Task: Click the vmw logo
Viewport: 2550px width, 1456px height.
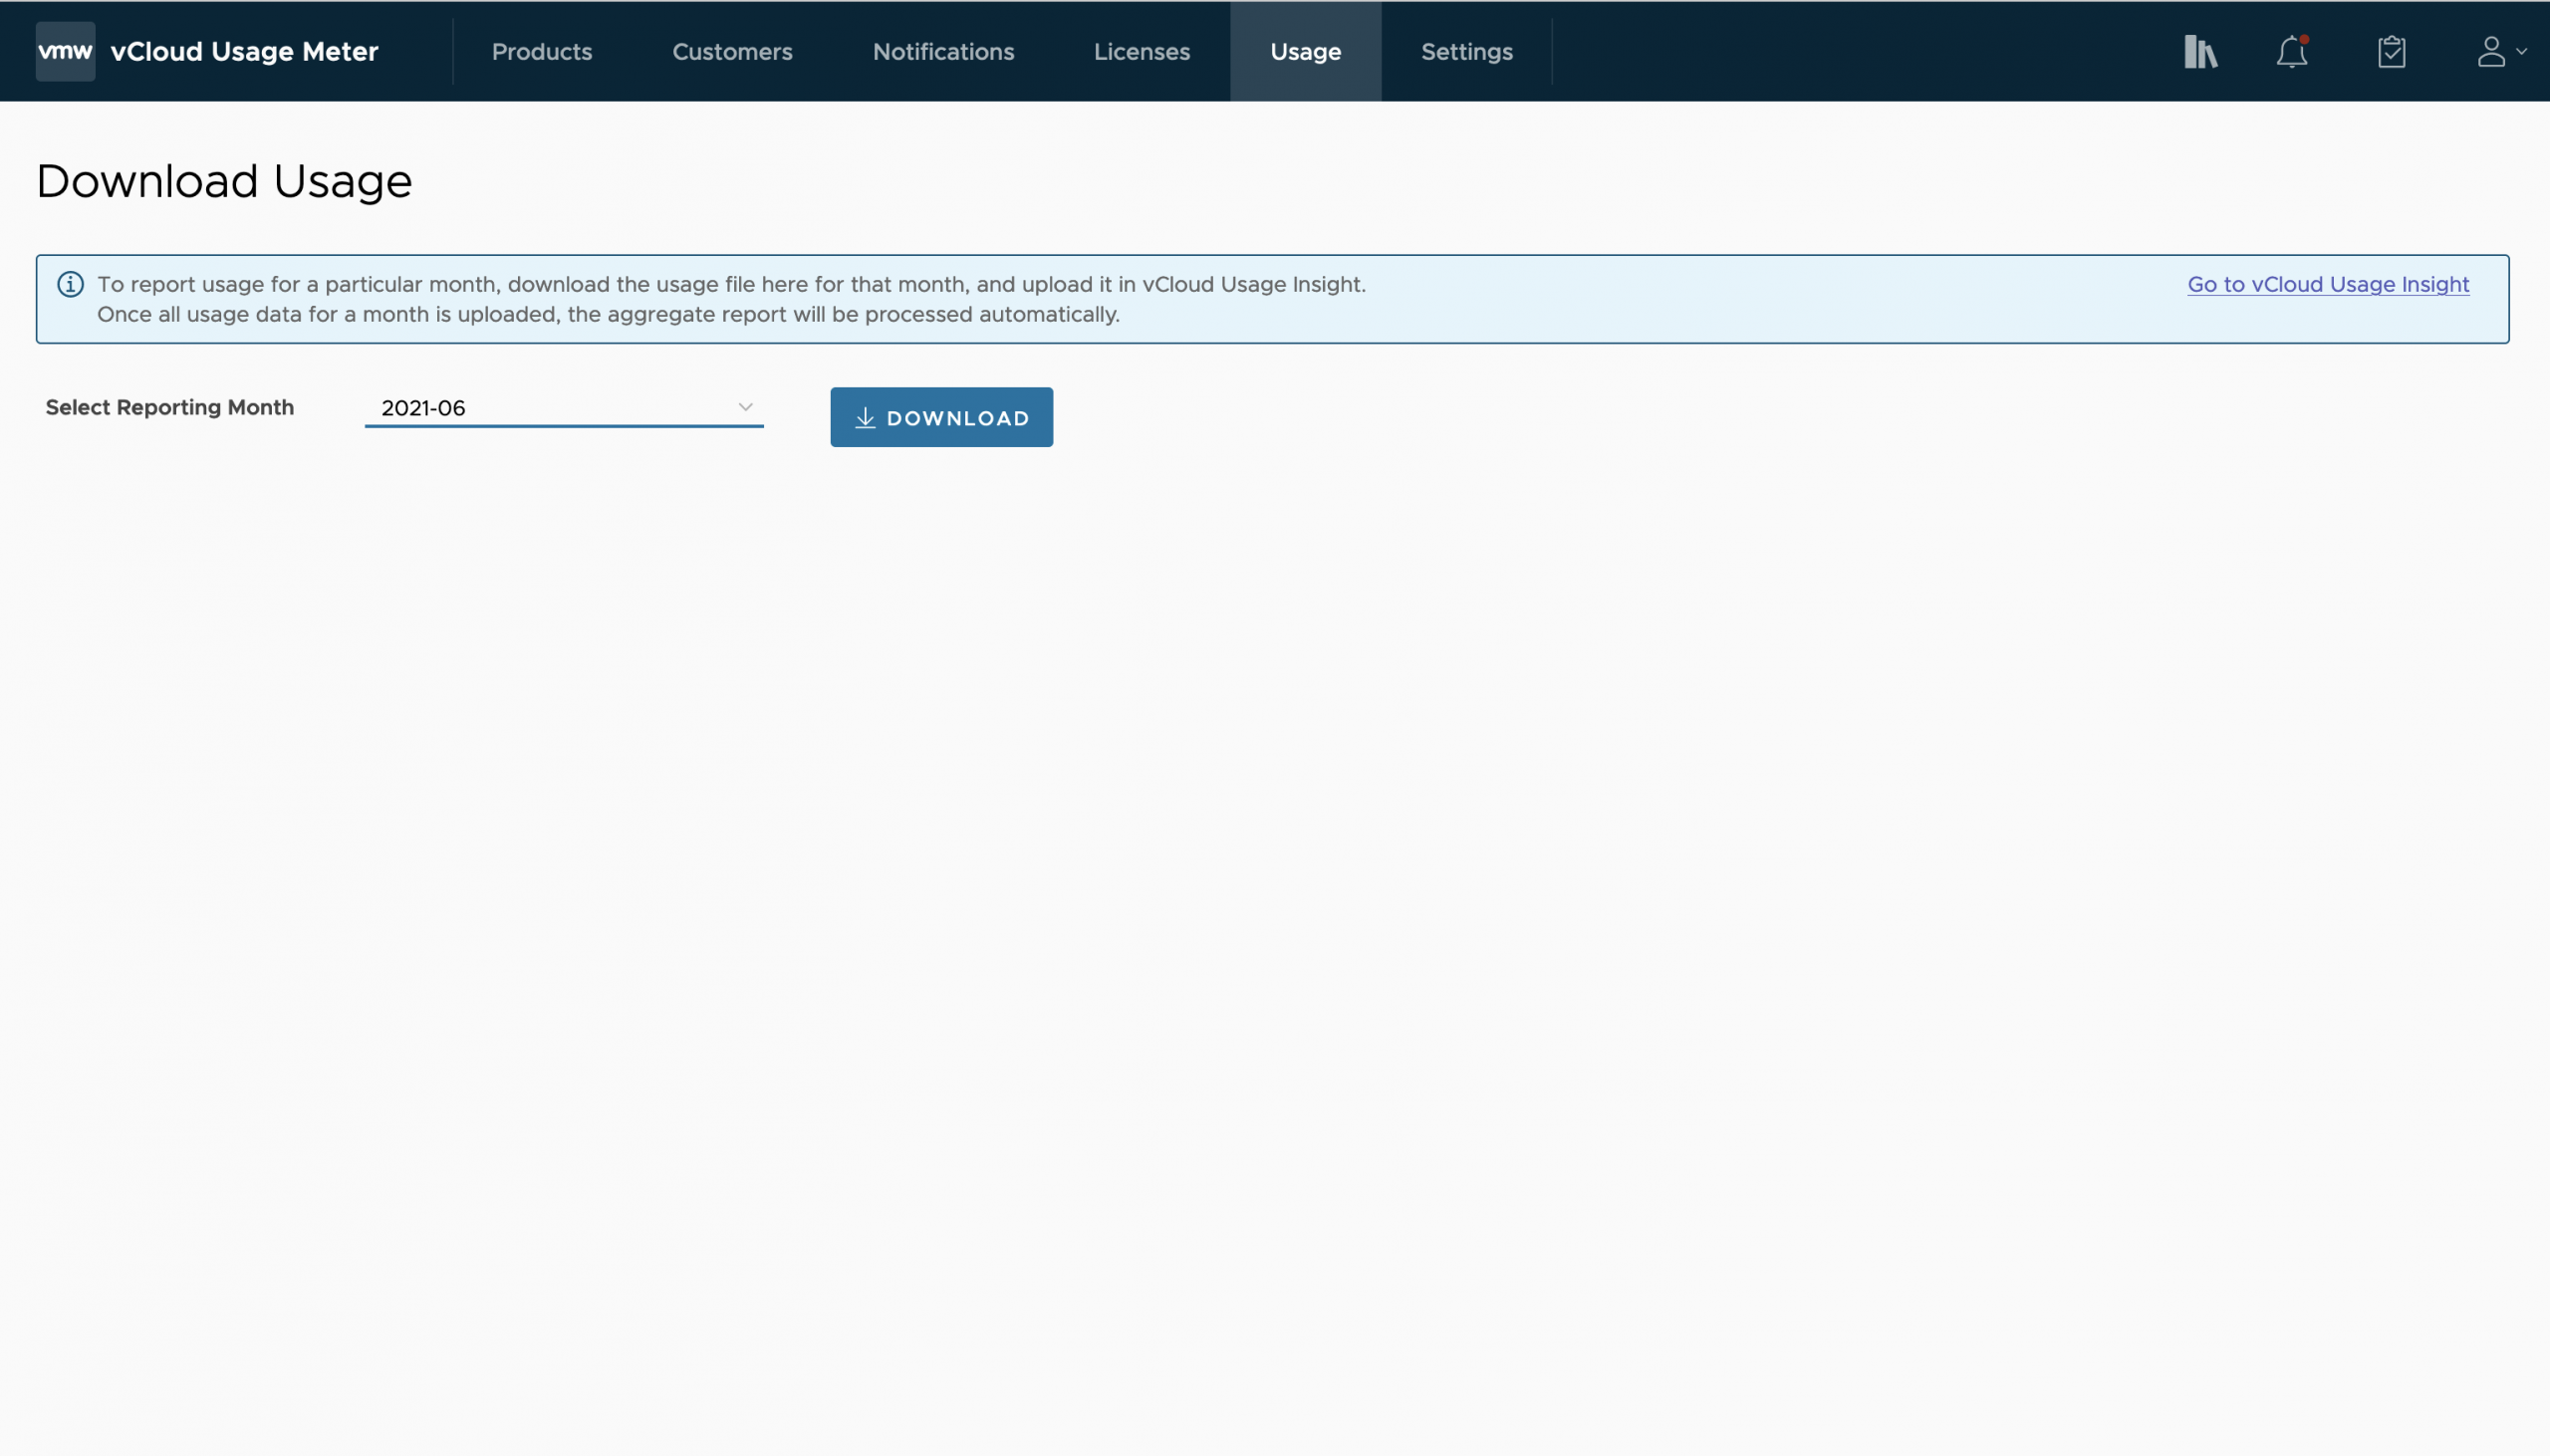Action: 65,51
